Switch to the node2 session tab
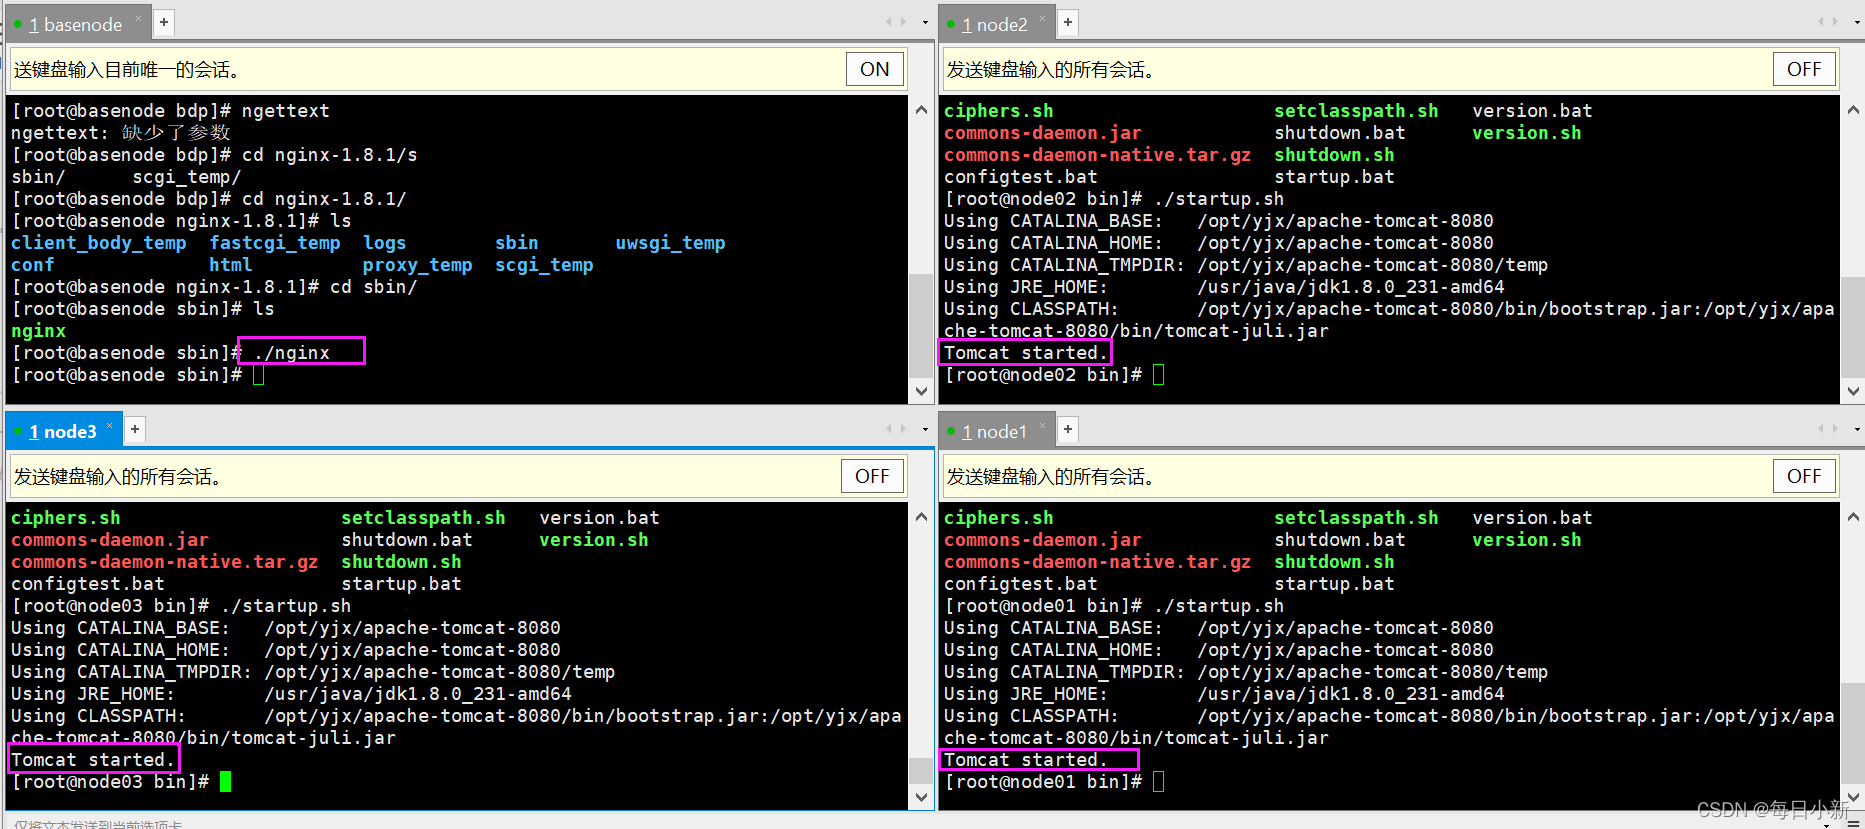The image size is (1865, 829). coord(994,25)
